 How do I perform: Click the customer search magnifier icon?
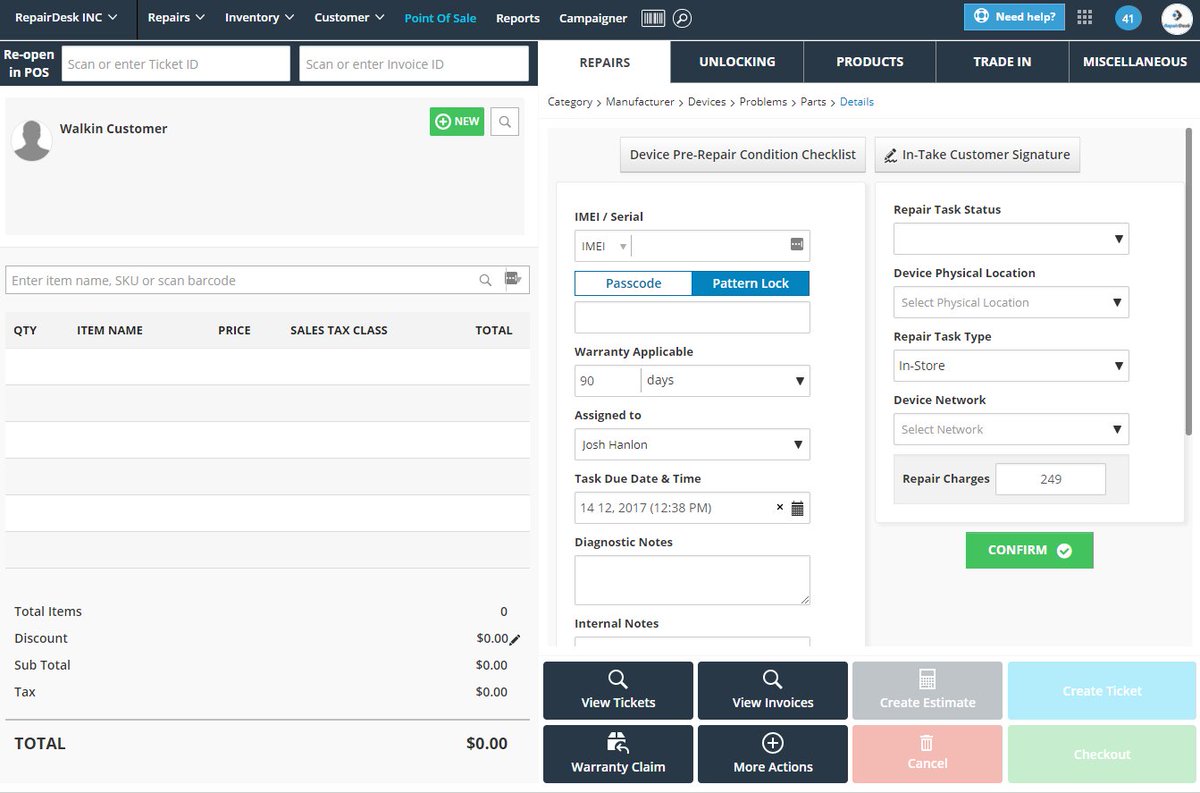[505, 121]
